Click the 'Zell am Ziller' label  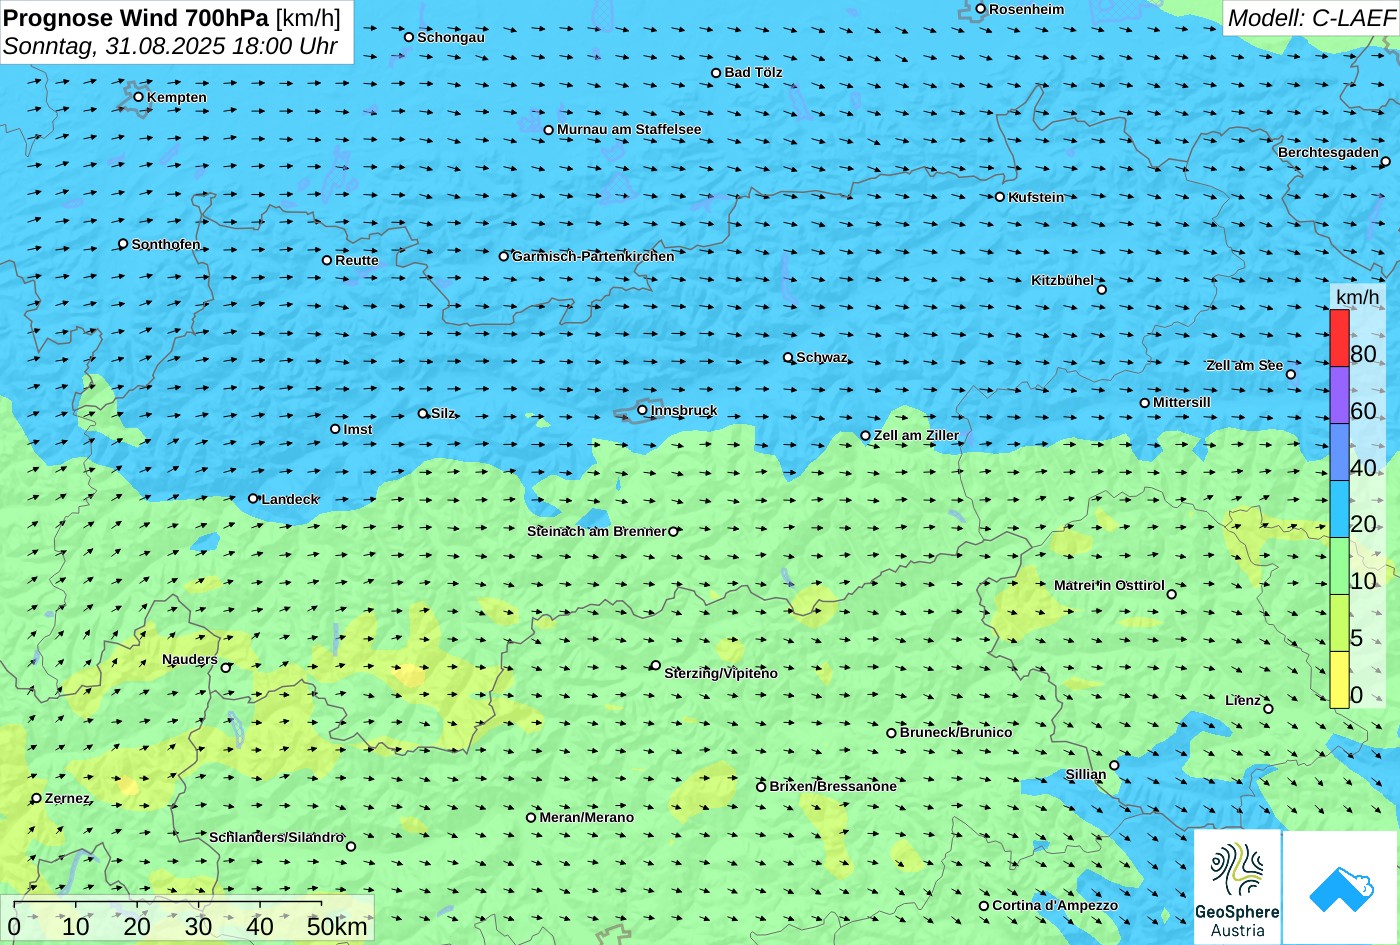tap(916, 435)
